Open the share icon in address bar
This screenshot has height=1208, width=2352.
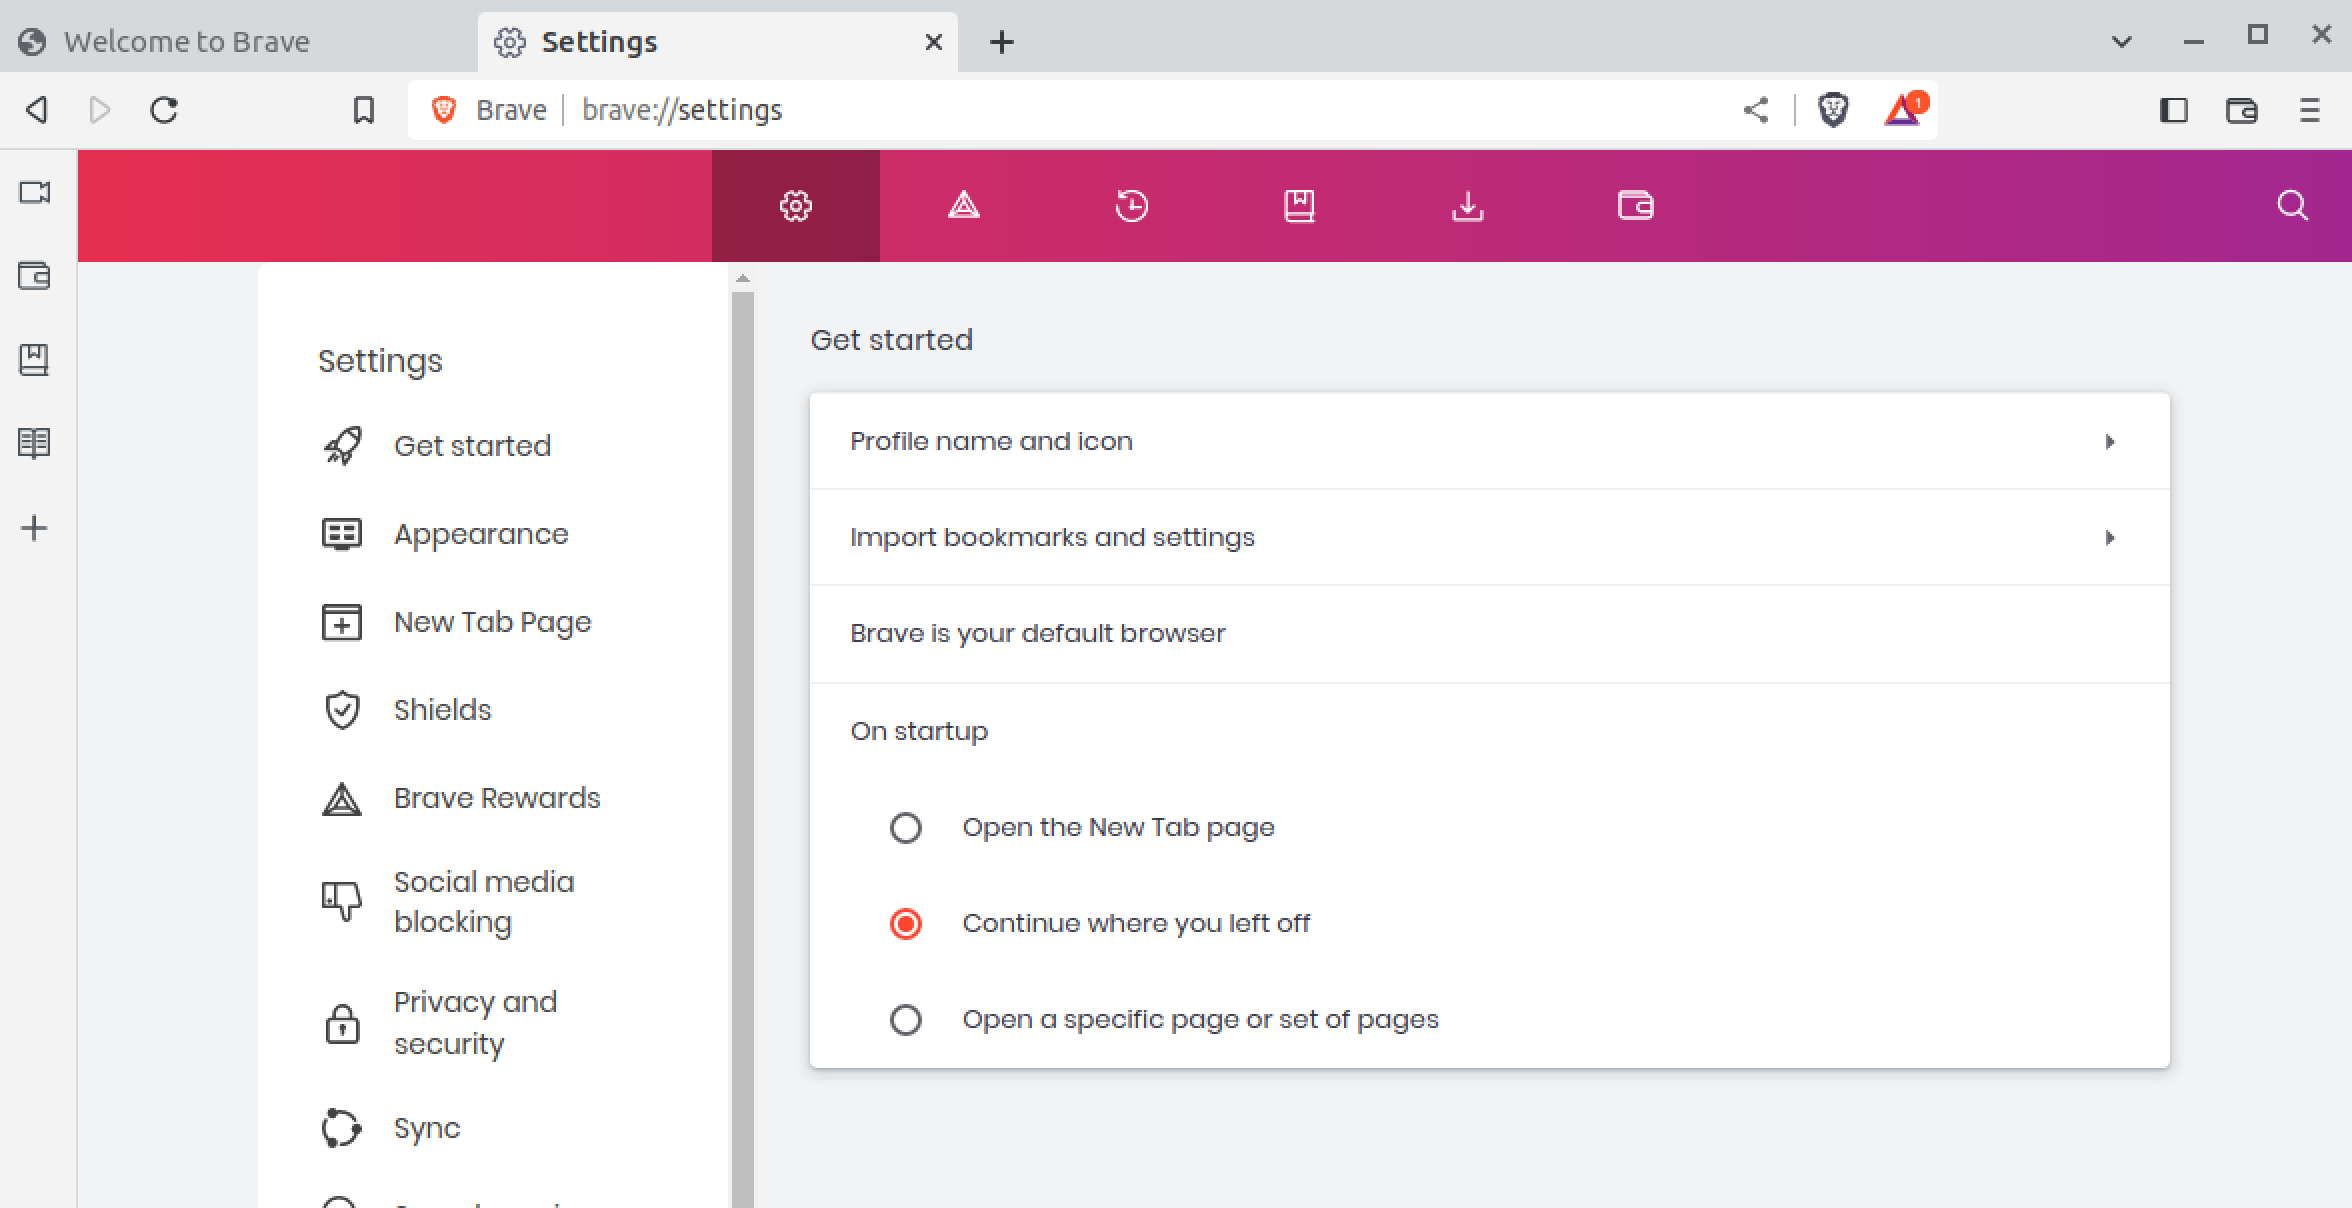click(x=1756, y=110)
